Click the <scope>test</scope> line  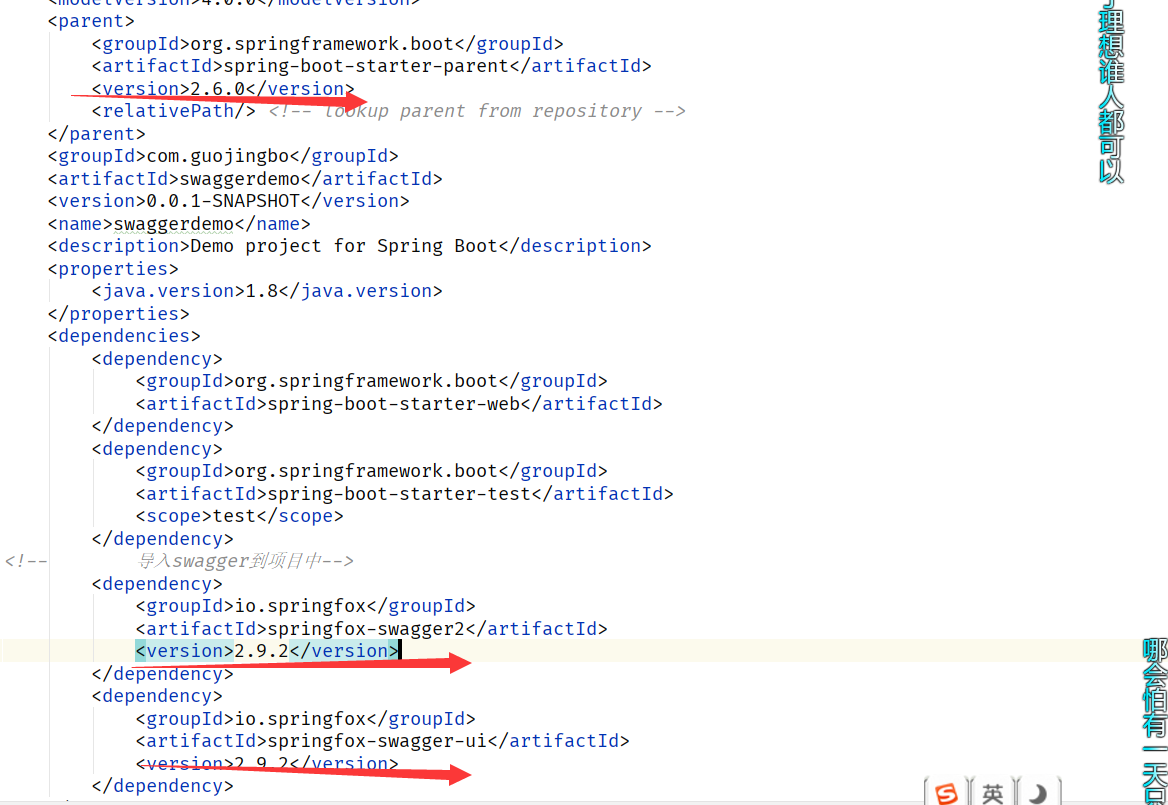239,515
